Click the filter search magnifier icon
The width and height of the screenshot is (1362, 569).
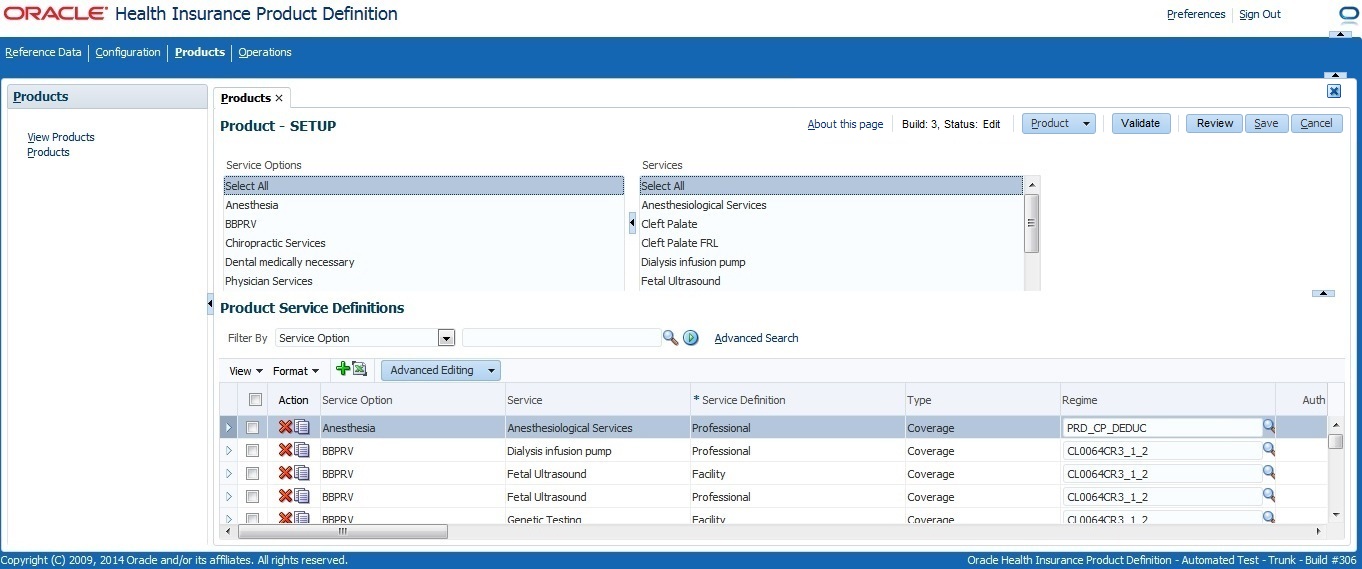point(670,338)
